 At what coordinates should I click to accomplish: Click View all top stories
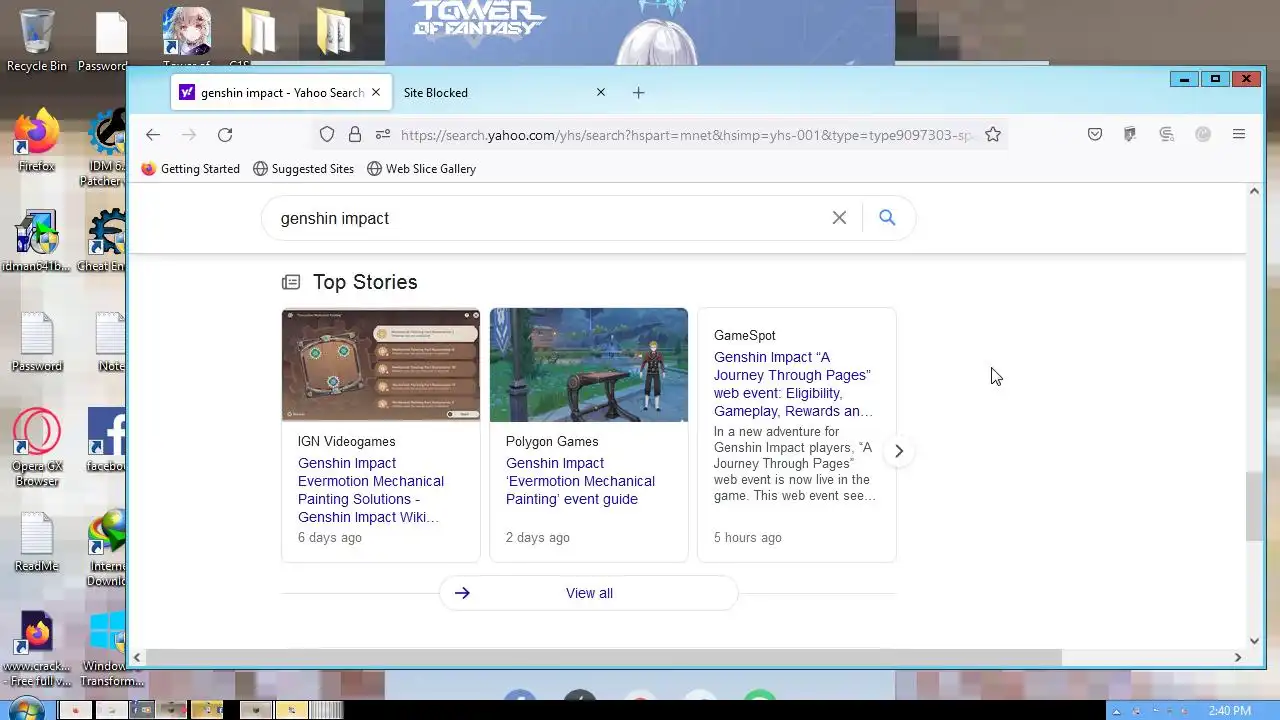click(x=589, y=593)
